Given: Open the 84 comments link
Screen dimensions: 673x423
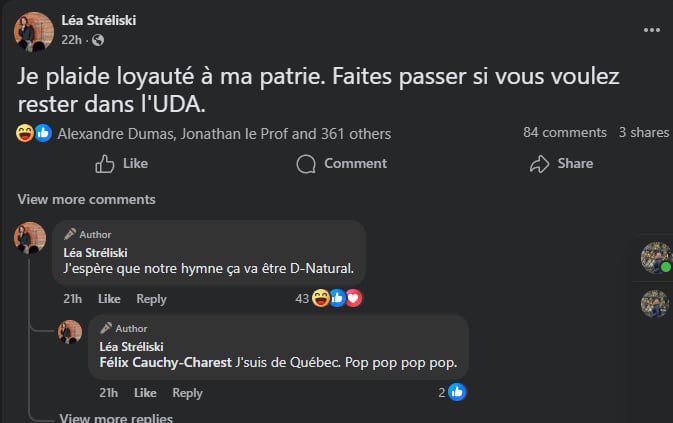Looking at the screenshot, I should (564, 132).
